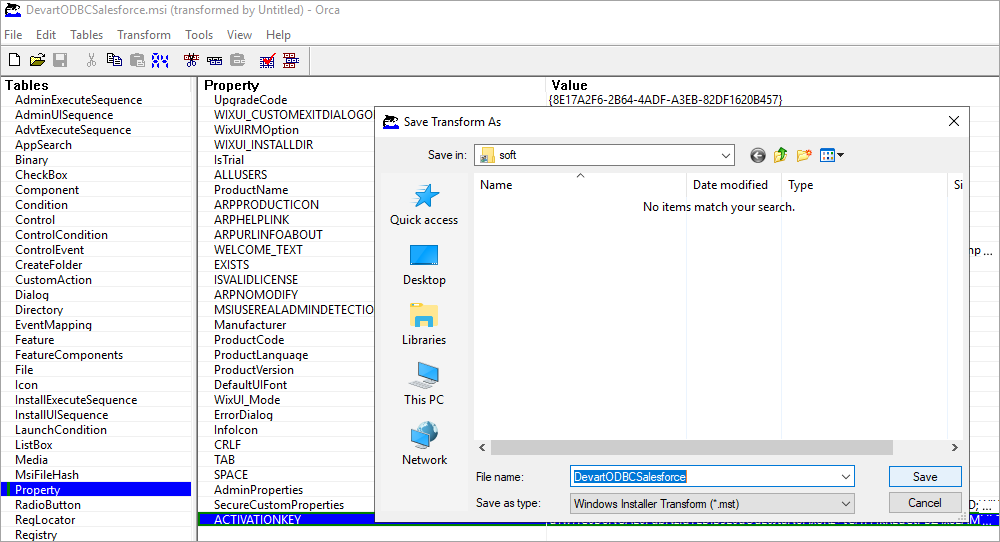Select the LaunchCondition table

coord(61,430)
